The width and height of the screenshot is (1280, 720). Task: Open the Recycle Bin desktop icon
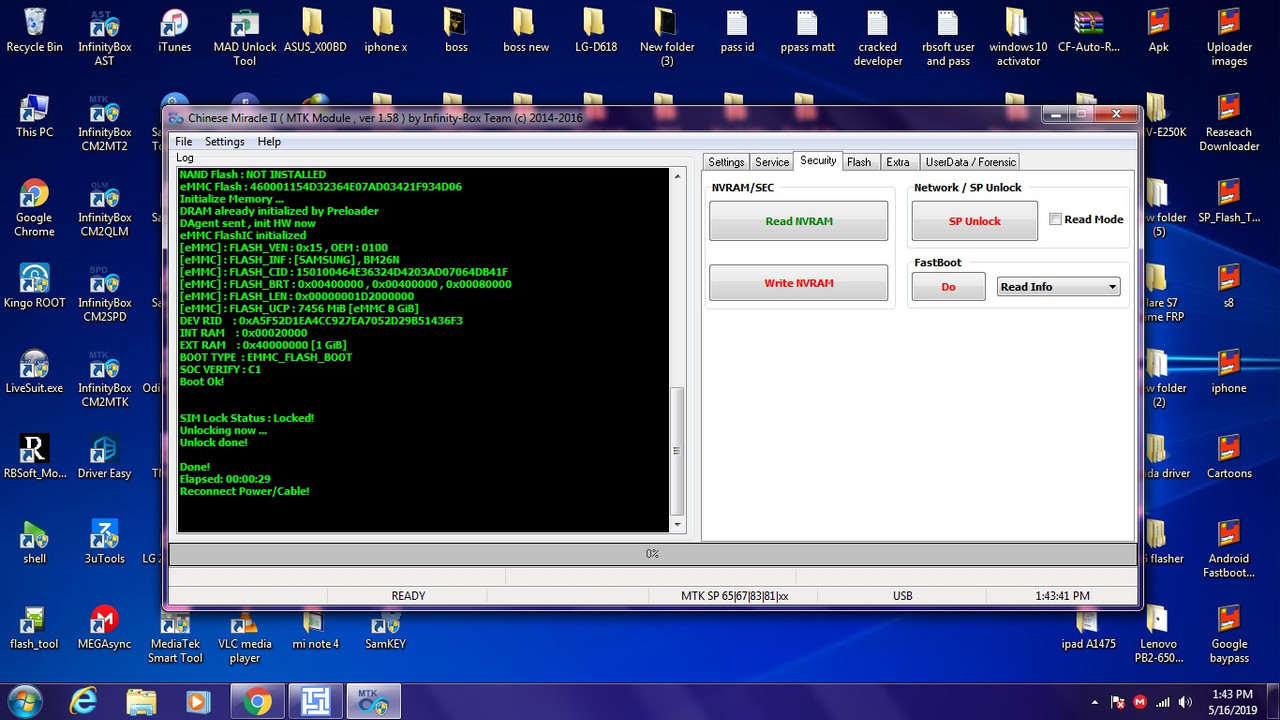click(34, 31)
